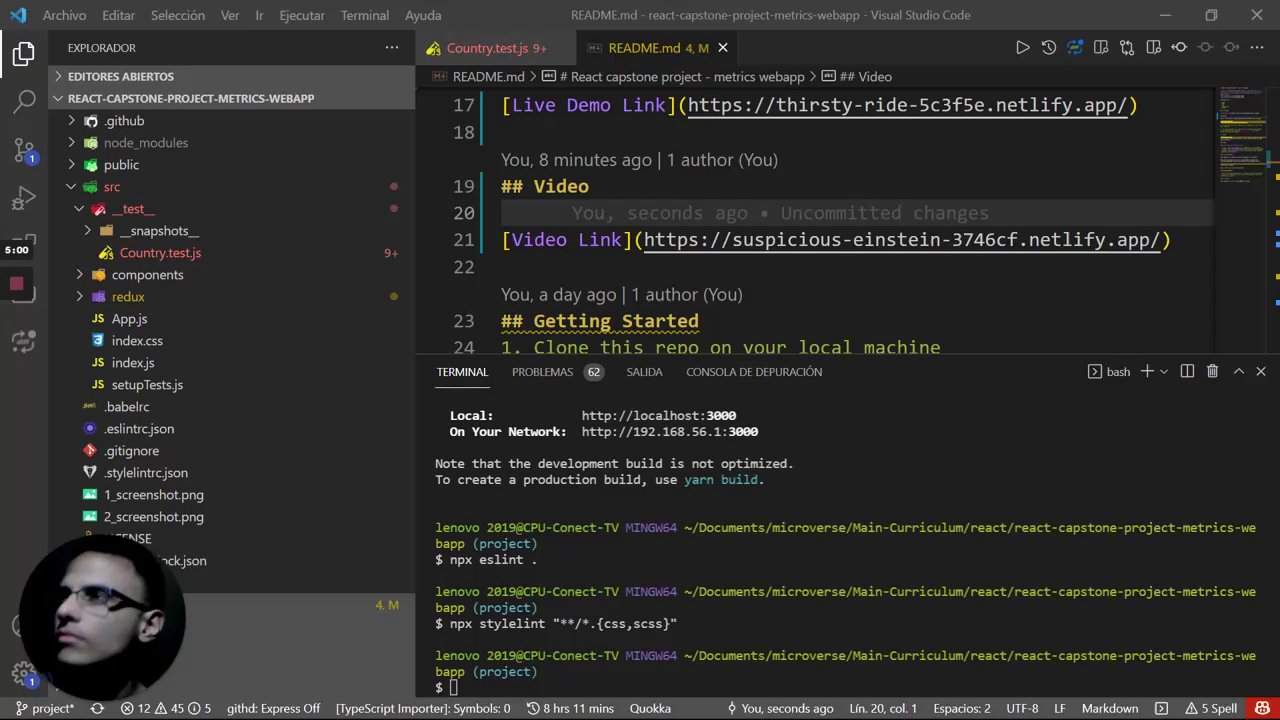Open App.js file in explorer
Viewport: 1280px width, 720px height.
129,319
